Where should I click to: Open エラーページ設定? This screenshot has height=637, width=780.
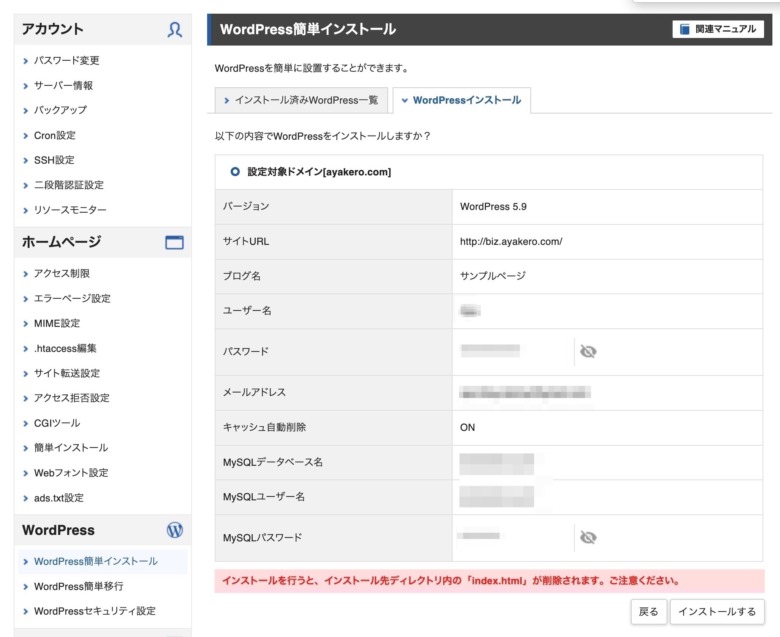[72, 298]
